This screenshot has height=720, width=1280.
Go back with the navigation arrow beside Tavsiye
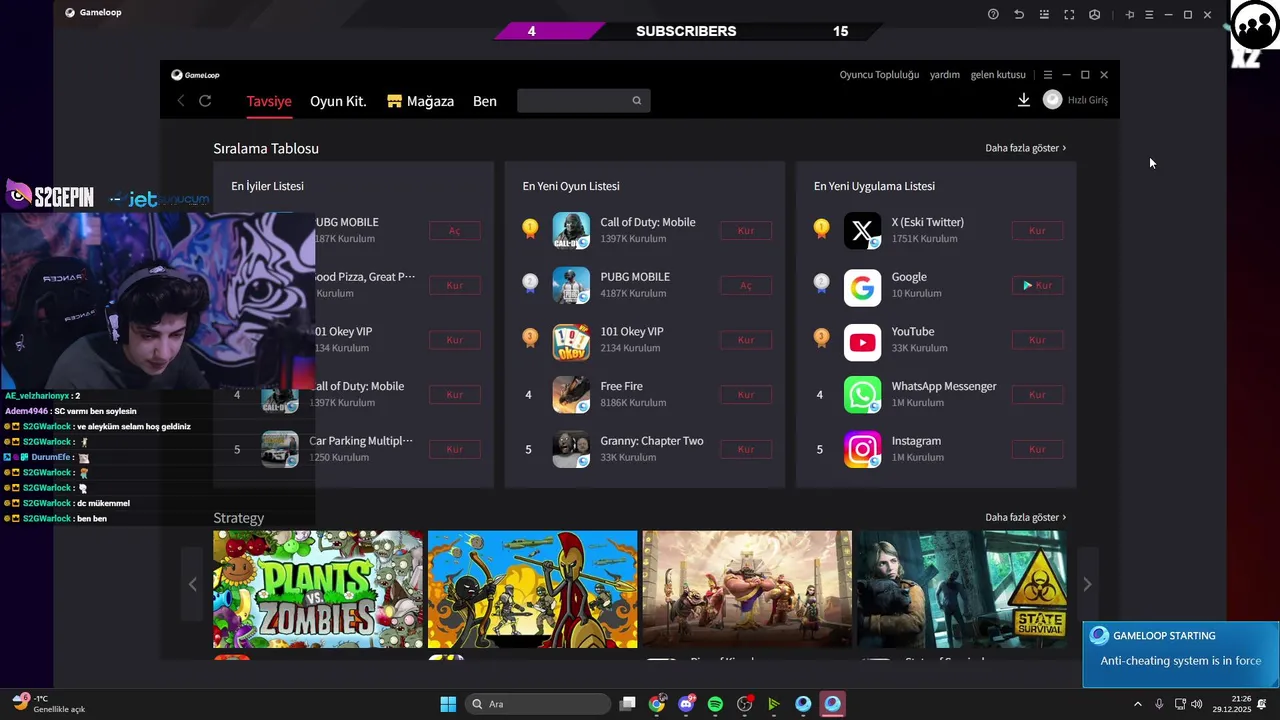coord(181,101)
